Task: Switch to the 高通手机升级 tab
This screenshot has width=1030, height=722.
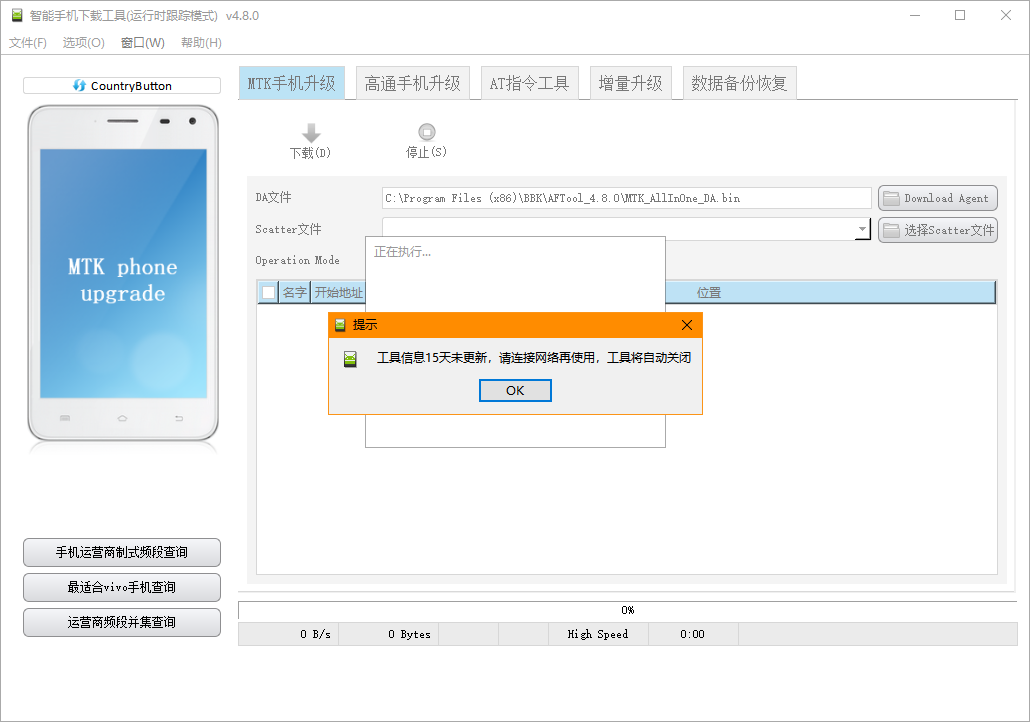Action: tap(412, 84)
